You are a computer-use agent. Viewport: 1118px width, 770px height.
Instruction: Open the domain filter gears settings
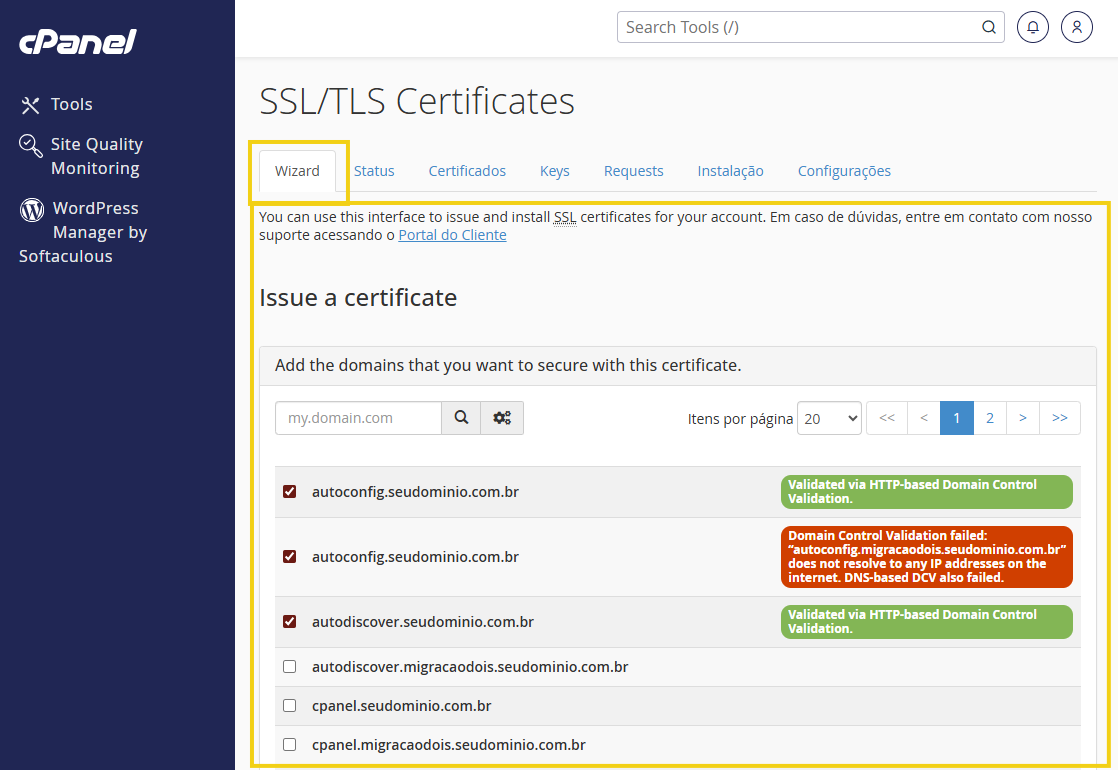tap(502, 418)
